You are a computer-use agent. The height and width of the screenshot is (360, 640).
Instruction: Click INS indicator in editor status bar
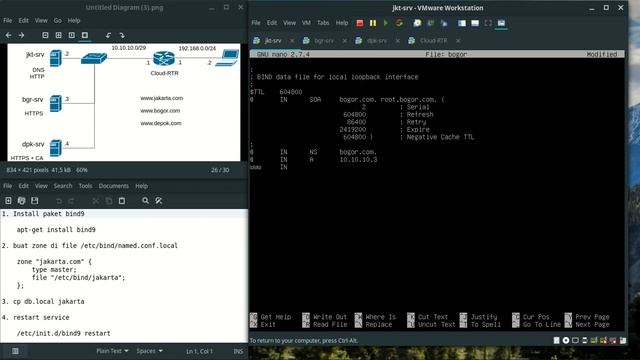238,351
